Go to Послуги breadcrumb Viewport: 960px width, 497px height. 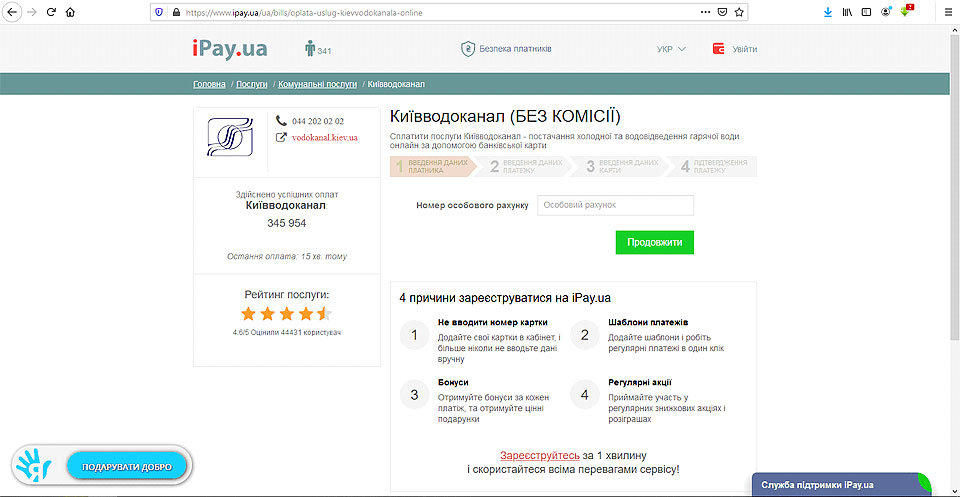(252, 84)
